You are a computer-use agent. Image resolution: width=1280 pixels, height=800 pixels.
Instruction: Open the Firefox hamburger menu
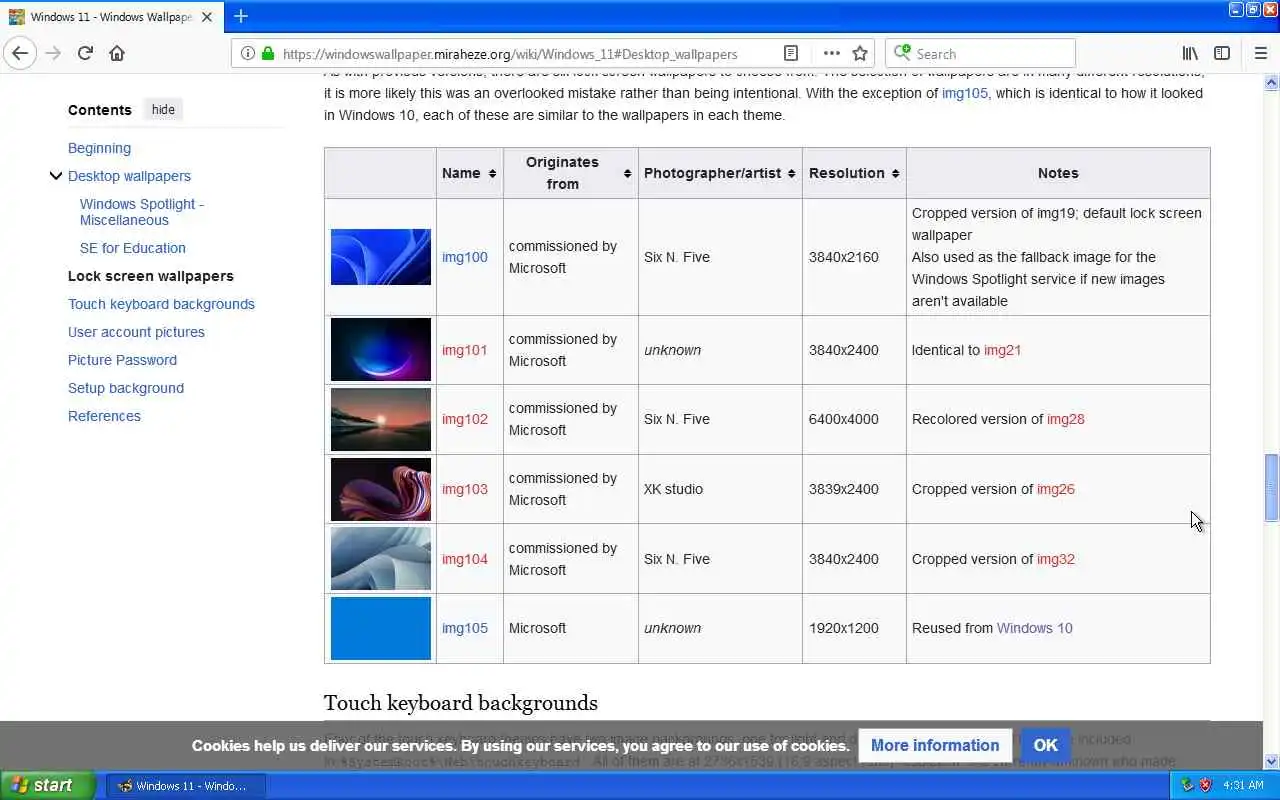1260,53
